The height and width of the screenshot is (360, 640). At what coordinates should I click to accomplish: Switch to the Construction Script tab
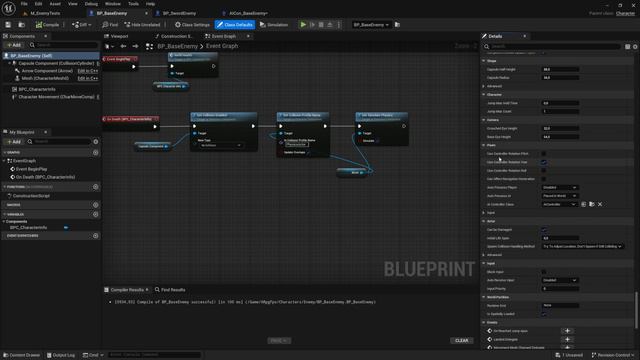click(x=176, y=36)
